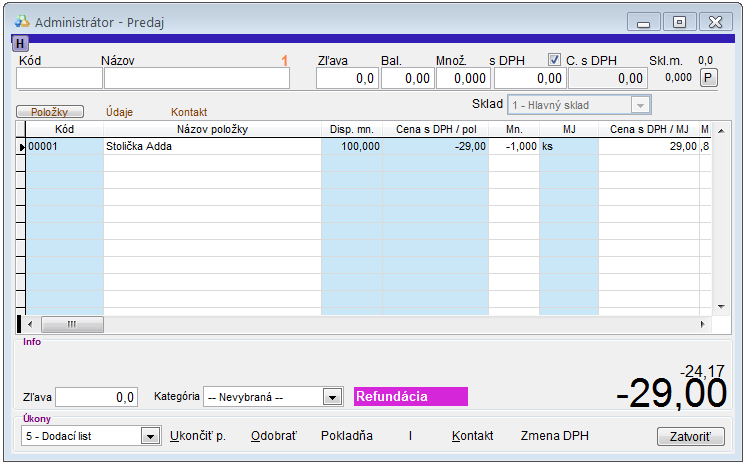Viewport: 745px width, 463px height.
Task: Select the Stolička Adda item row
Action: (x=211, y=146)
